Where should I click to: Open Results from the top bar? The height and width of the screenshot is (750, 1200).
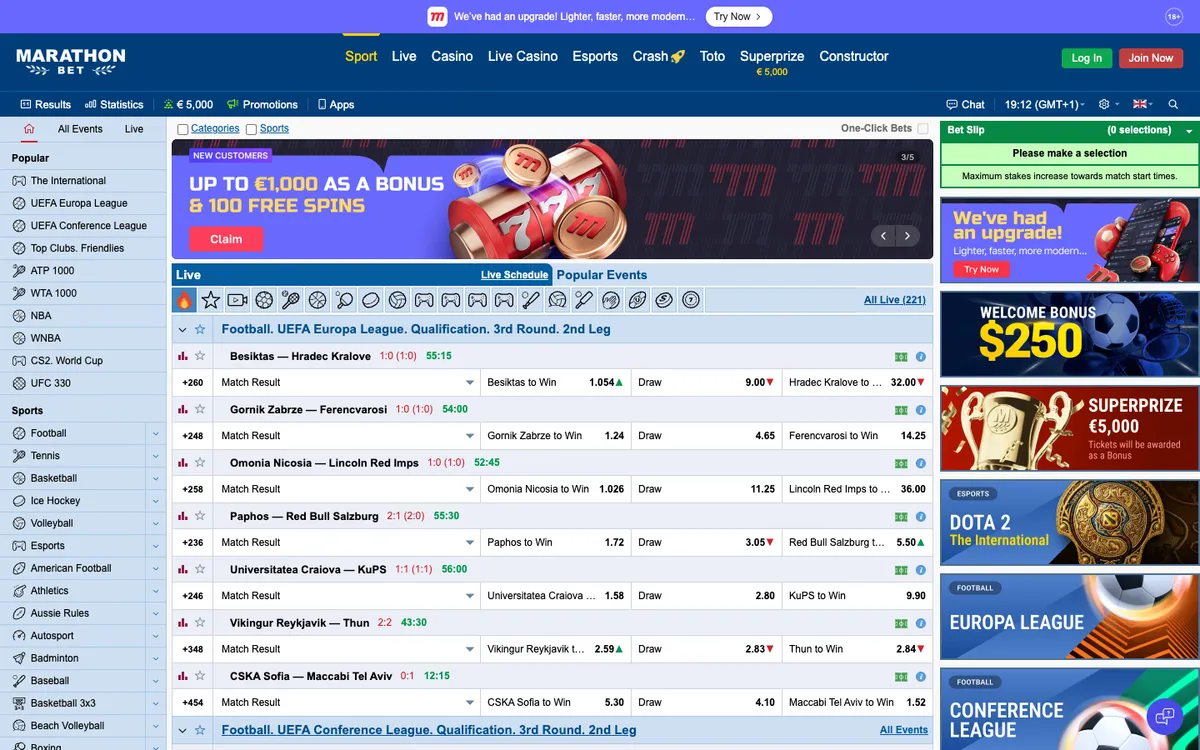point(46,104)
